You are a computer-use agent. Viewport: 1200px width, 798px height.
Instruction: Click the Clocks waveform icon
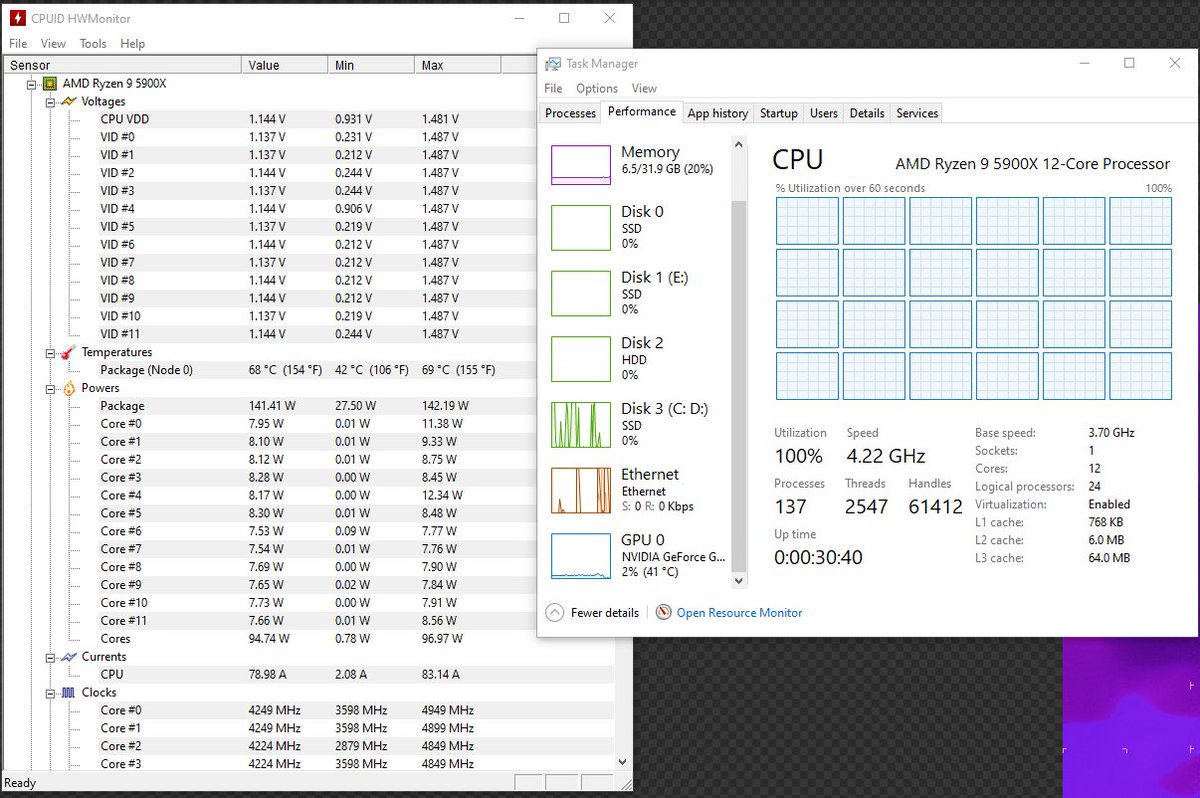tap(68, 692)
